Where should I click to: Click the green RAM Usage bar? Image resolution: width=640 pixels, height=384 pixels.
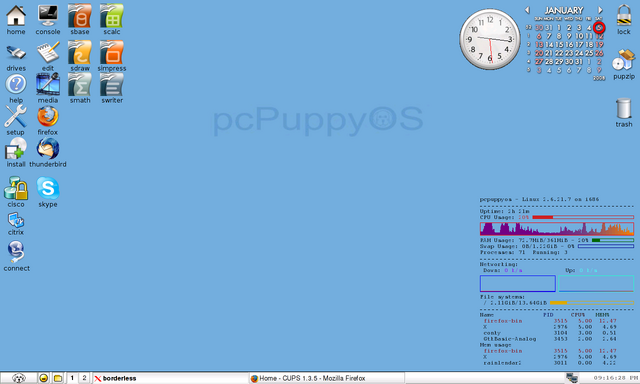(613, 240)
